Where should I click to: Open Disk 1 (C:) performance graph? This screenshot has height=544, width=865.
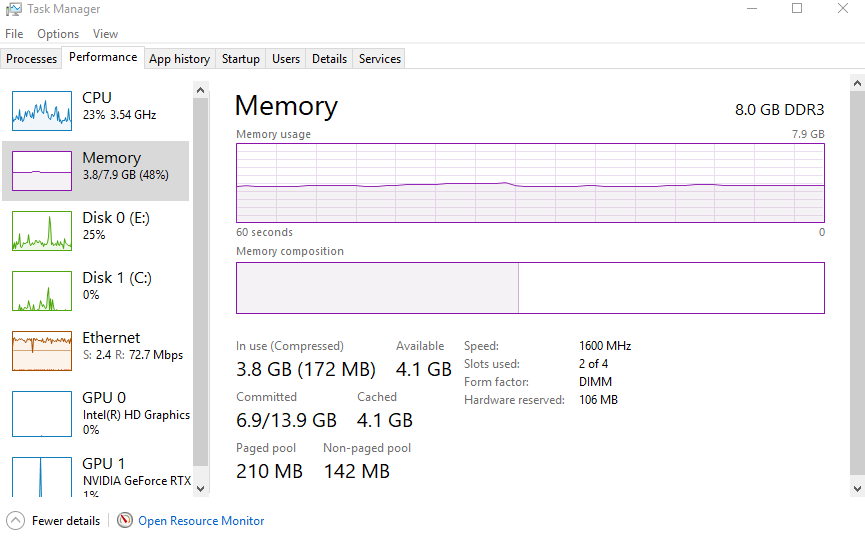(x=42, y=291)
